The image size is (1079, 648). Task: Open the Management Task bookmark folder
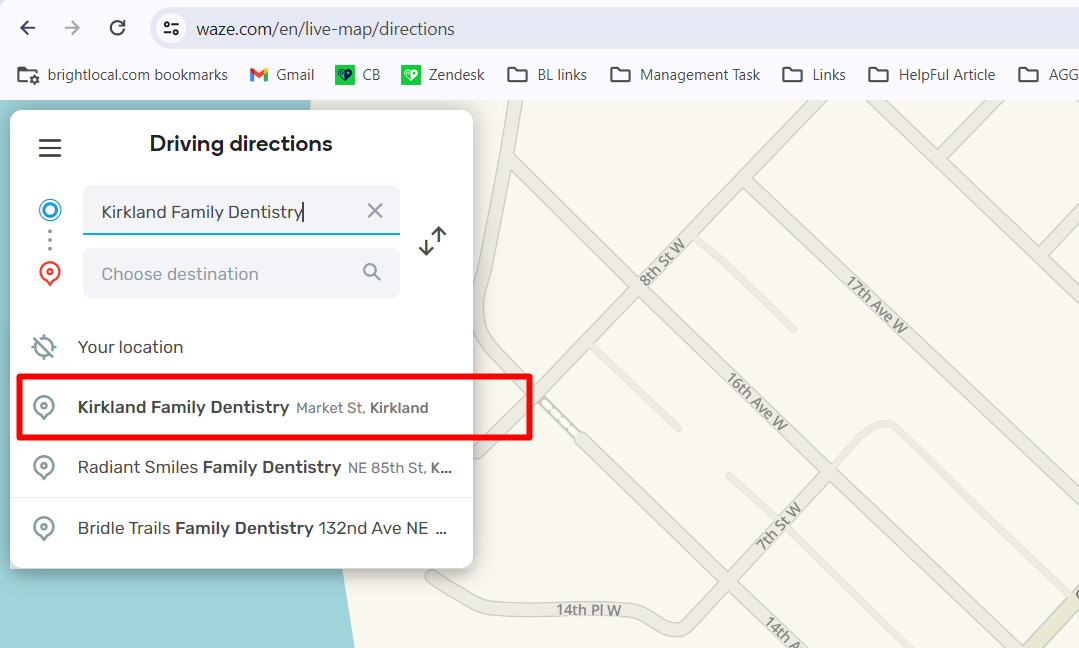685,74
